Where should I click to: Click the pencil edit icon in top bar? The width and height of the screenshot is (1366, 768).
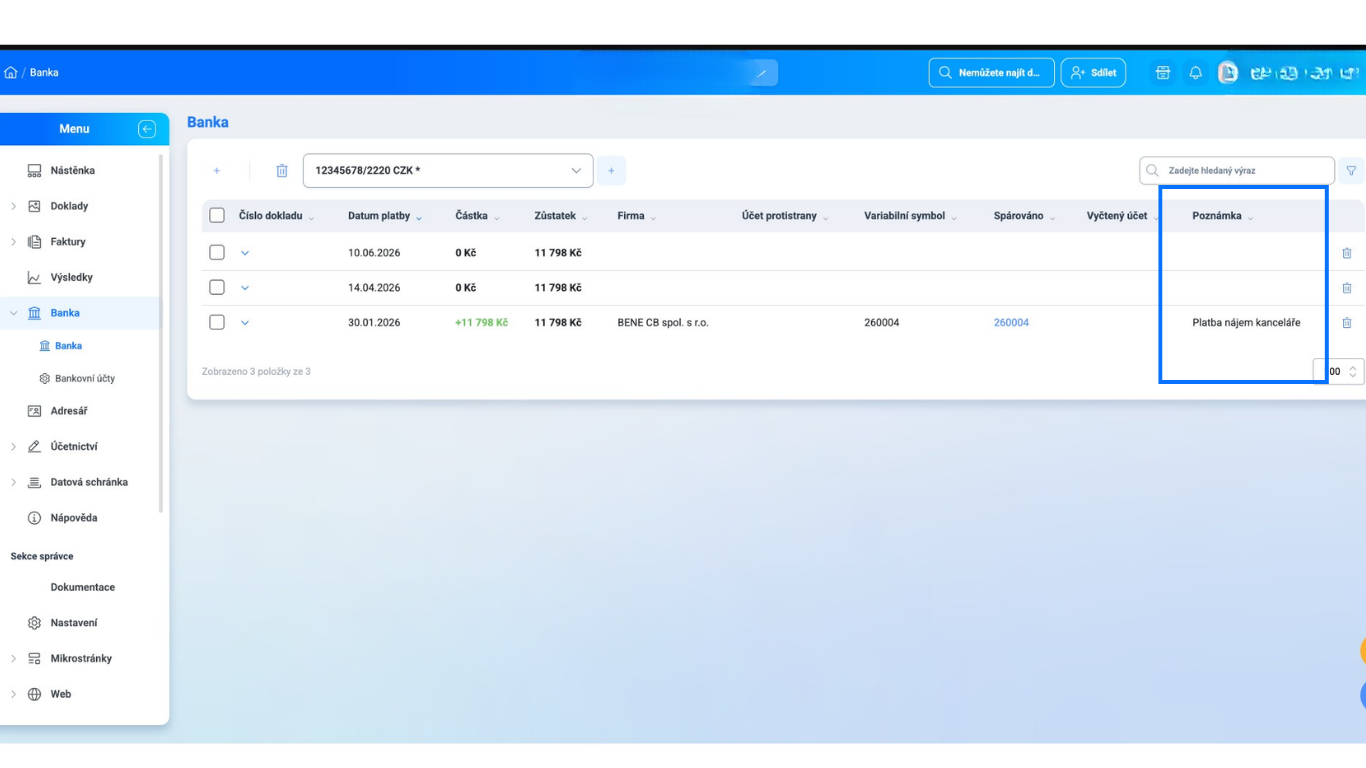(762, 73)
